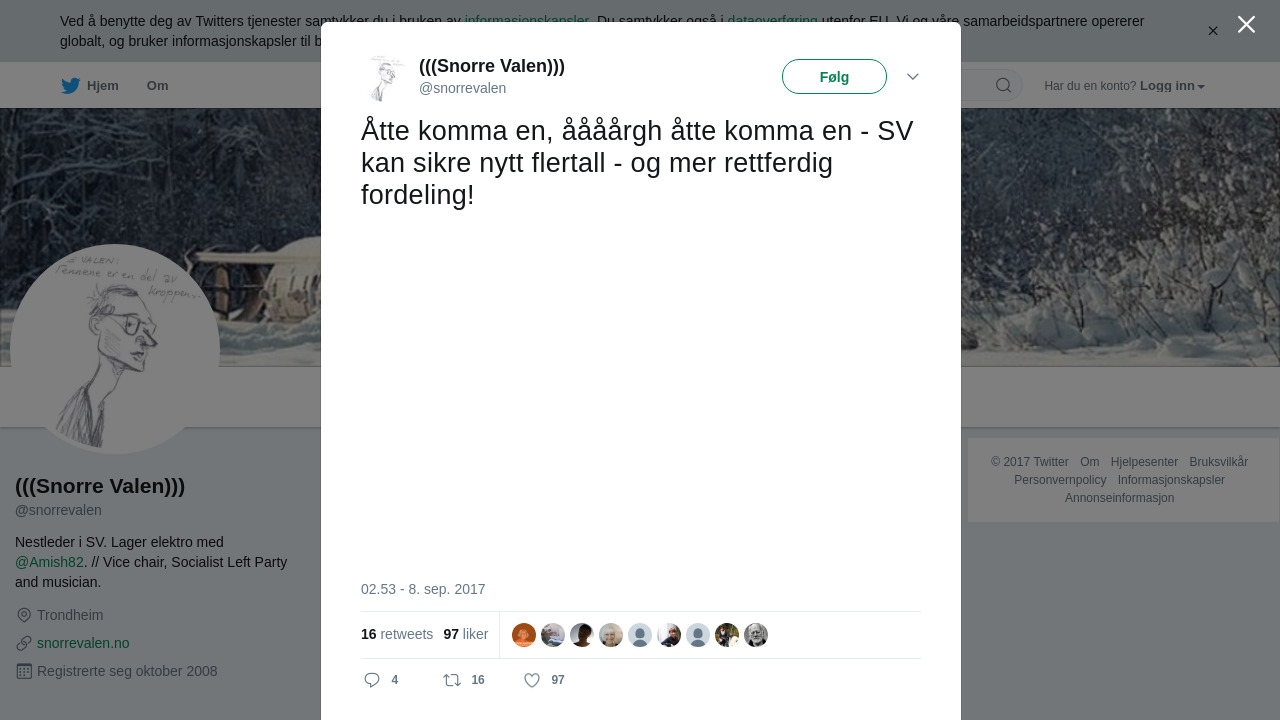This screenshot has width=1280, height=720.
Task: Click the Twitter bird Hjem icon
Action: pyautogui.click(x=70, y=86)
